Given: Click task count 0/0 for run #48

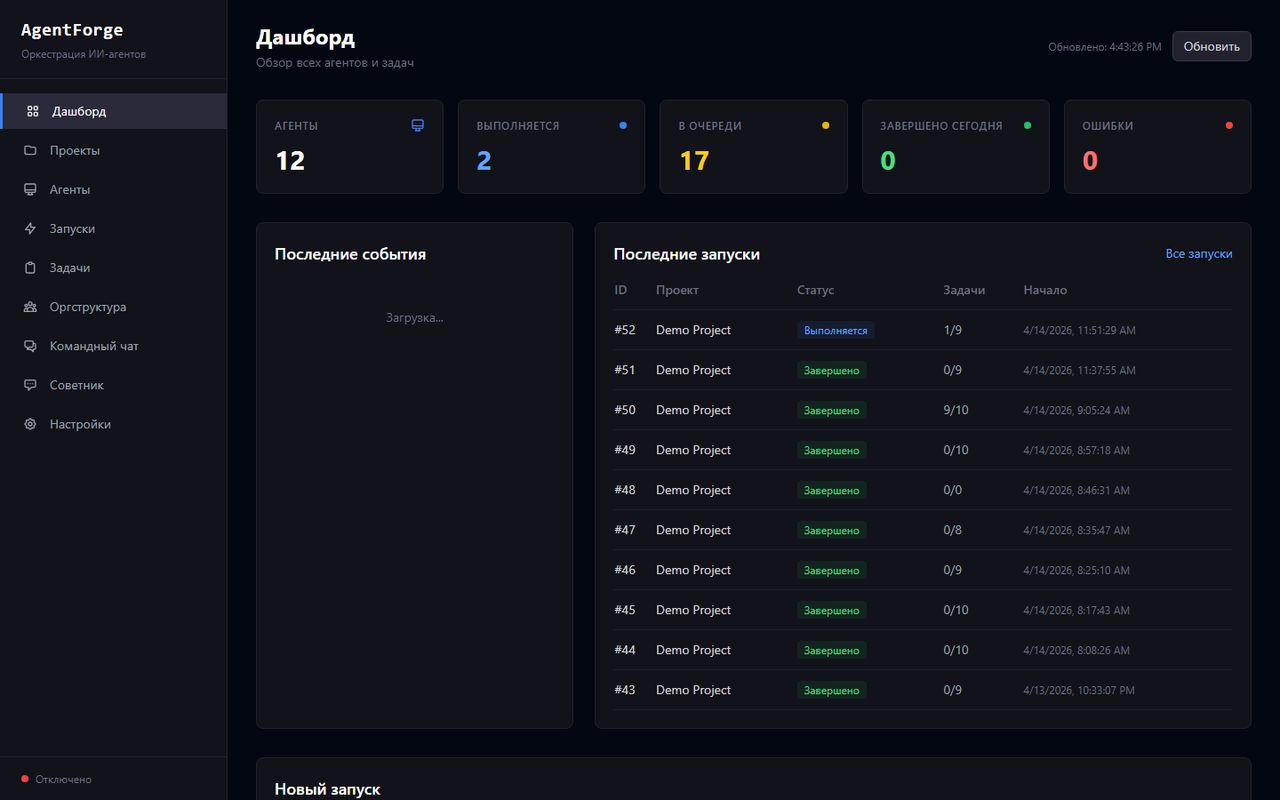Looking at the screenshot, I should click(x=952, y=490).
